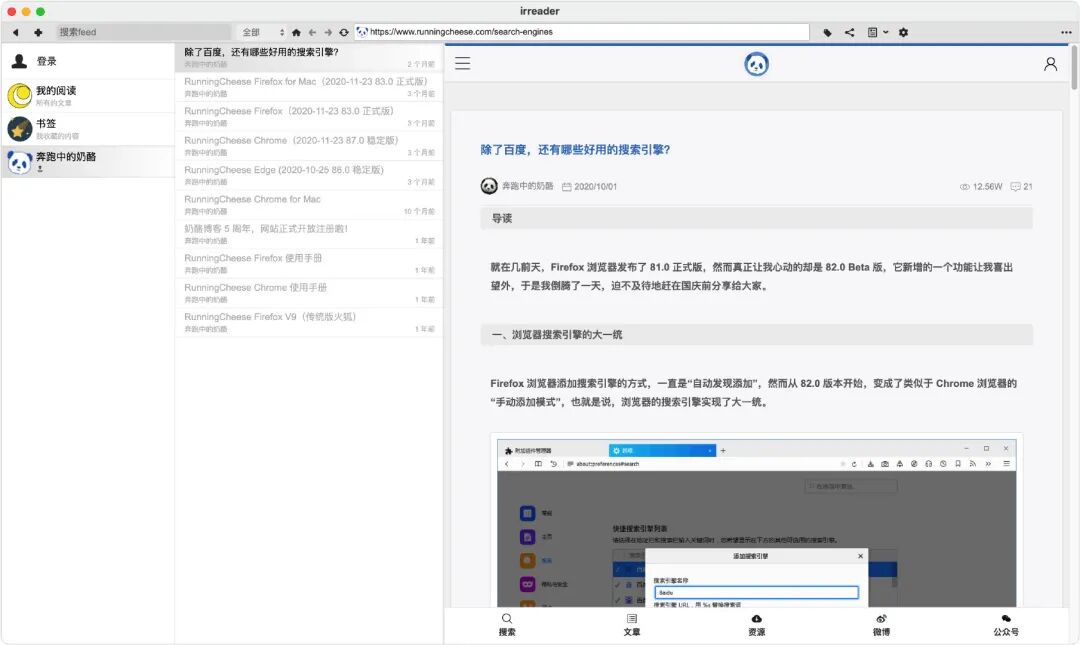Focus the 搜索feed search field
Viewport: 1080px width, 645px height.
pos(143,32)
